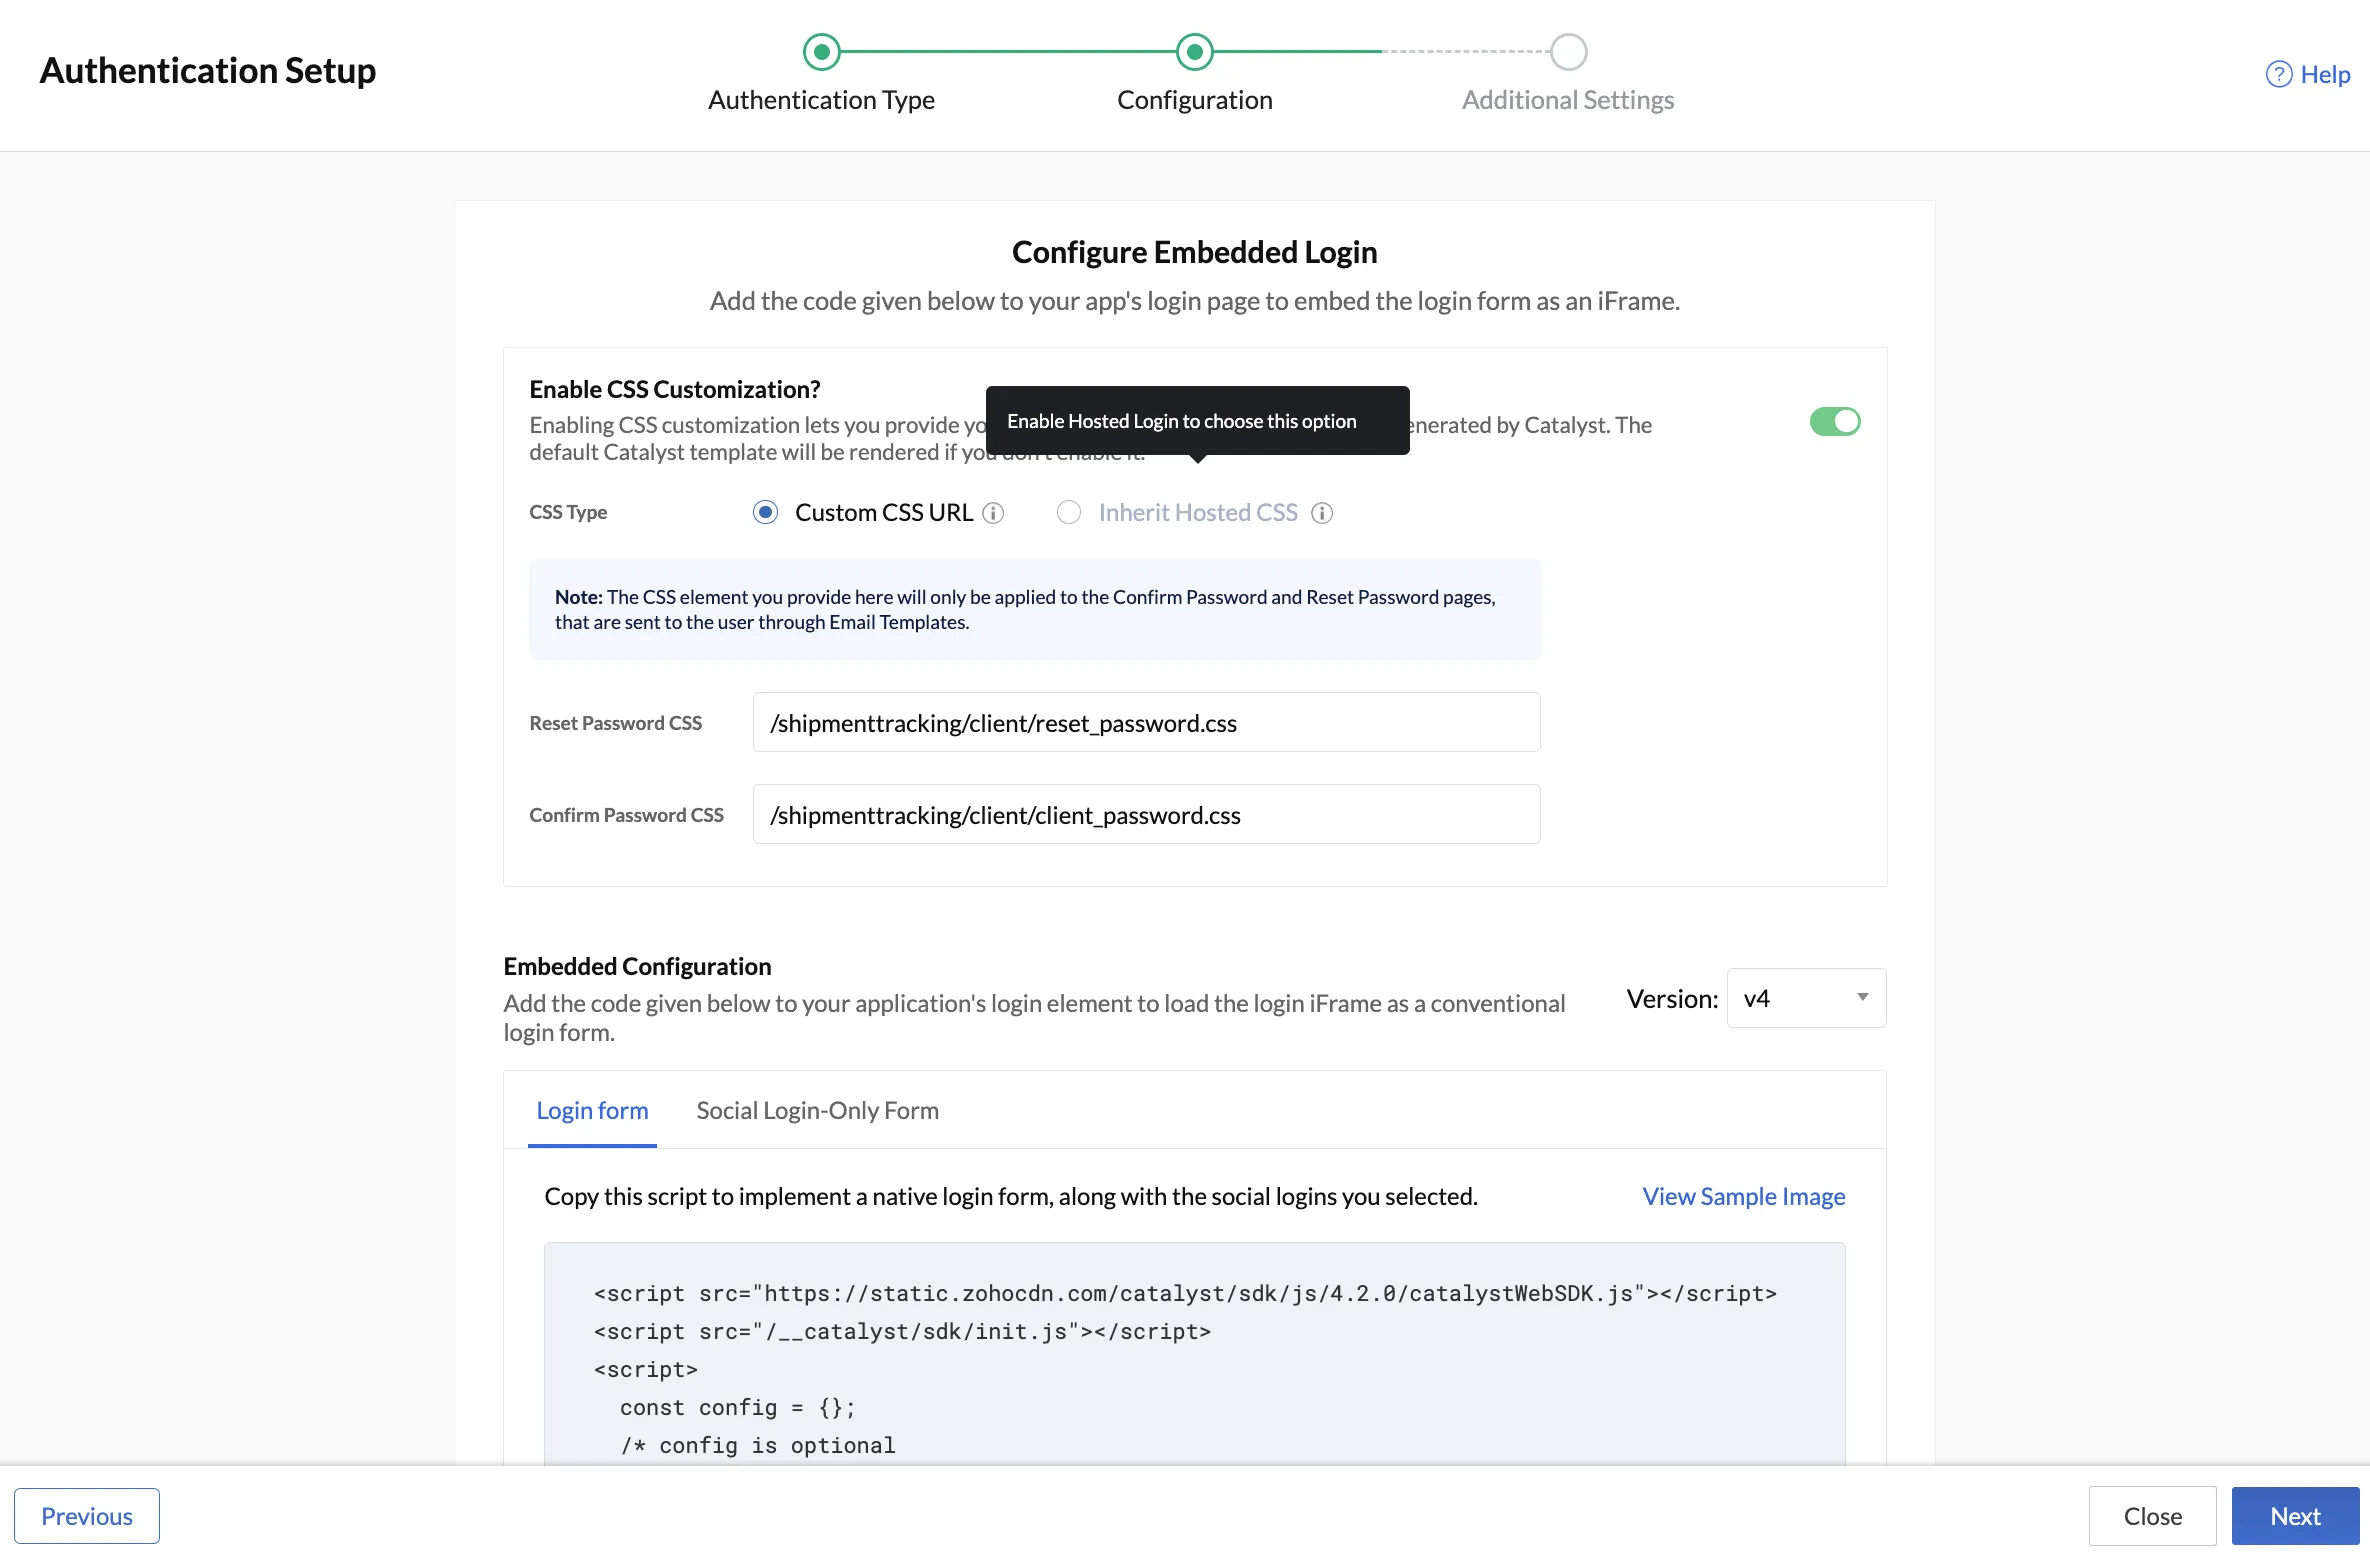Click the 'Configure Embedded Login' title
The image size is (2370, 1554).
tap(1194, 252)
